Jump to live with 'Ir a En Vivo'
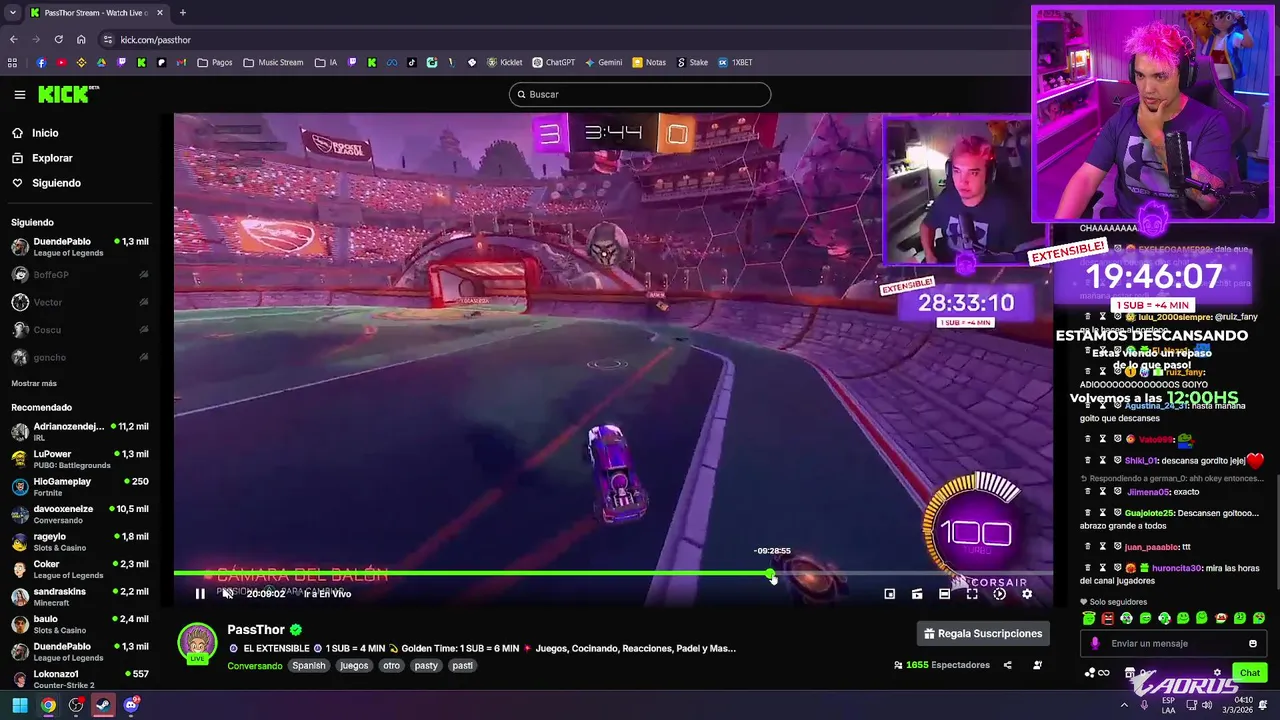The image size is (1280, 720). pyautogui.click(x=327, y=594)
